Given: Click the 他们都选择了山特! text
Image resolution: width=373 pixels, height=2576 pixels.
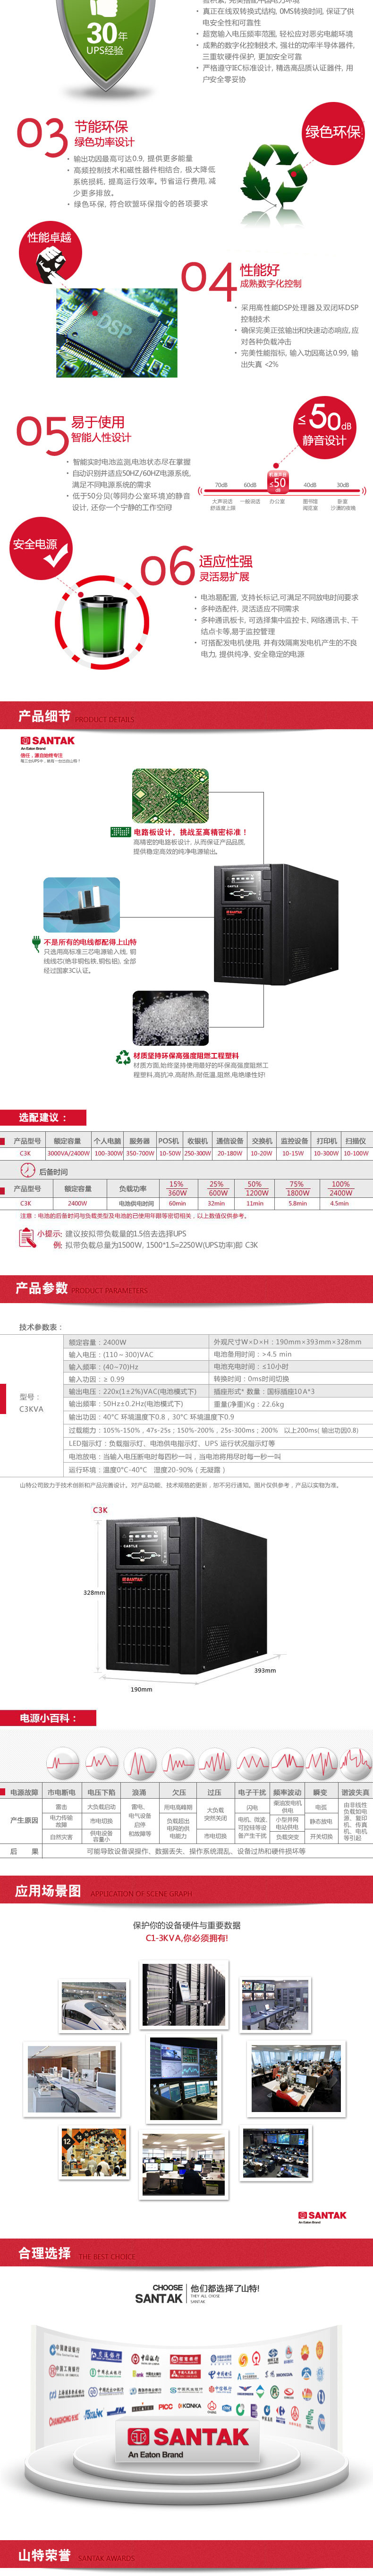Looking at the screenshot, I should coord(225,2288).
